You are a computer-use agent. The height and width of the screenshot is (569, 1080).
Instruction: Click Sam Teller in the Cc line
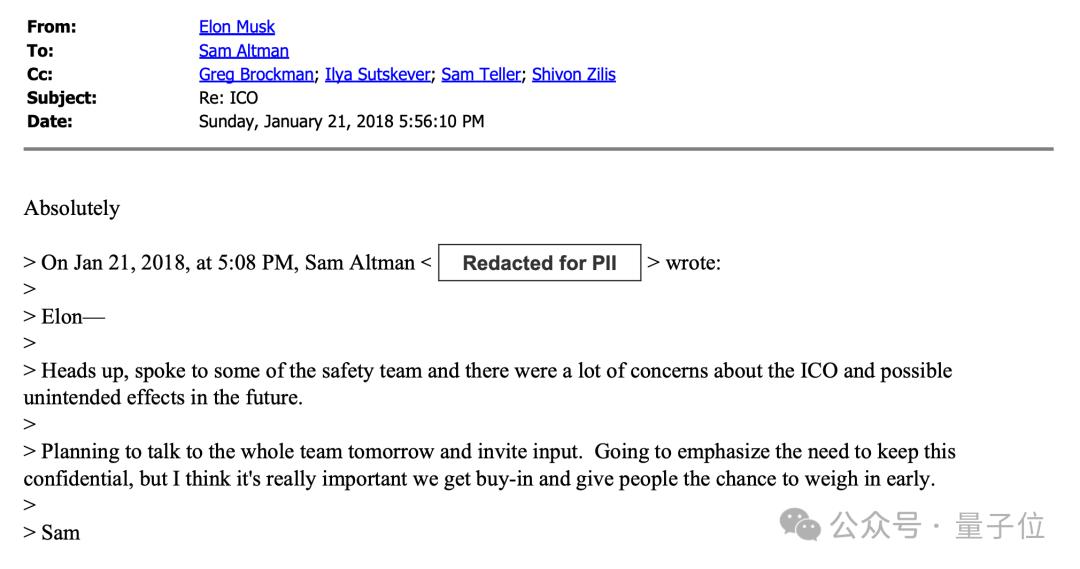point(481,74)
